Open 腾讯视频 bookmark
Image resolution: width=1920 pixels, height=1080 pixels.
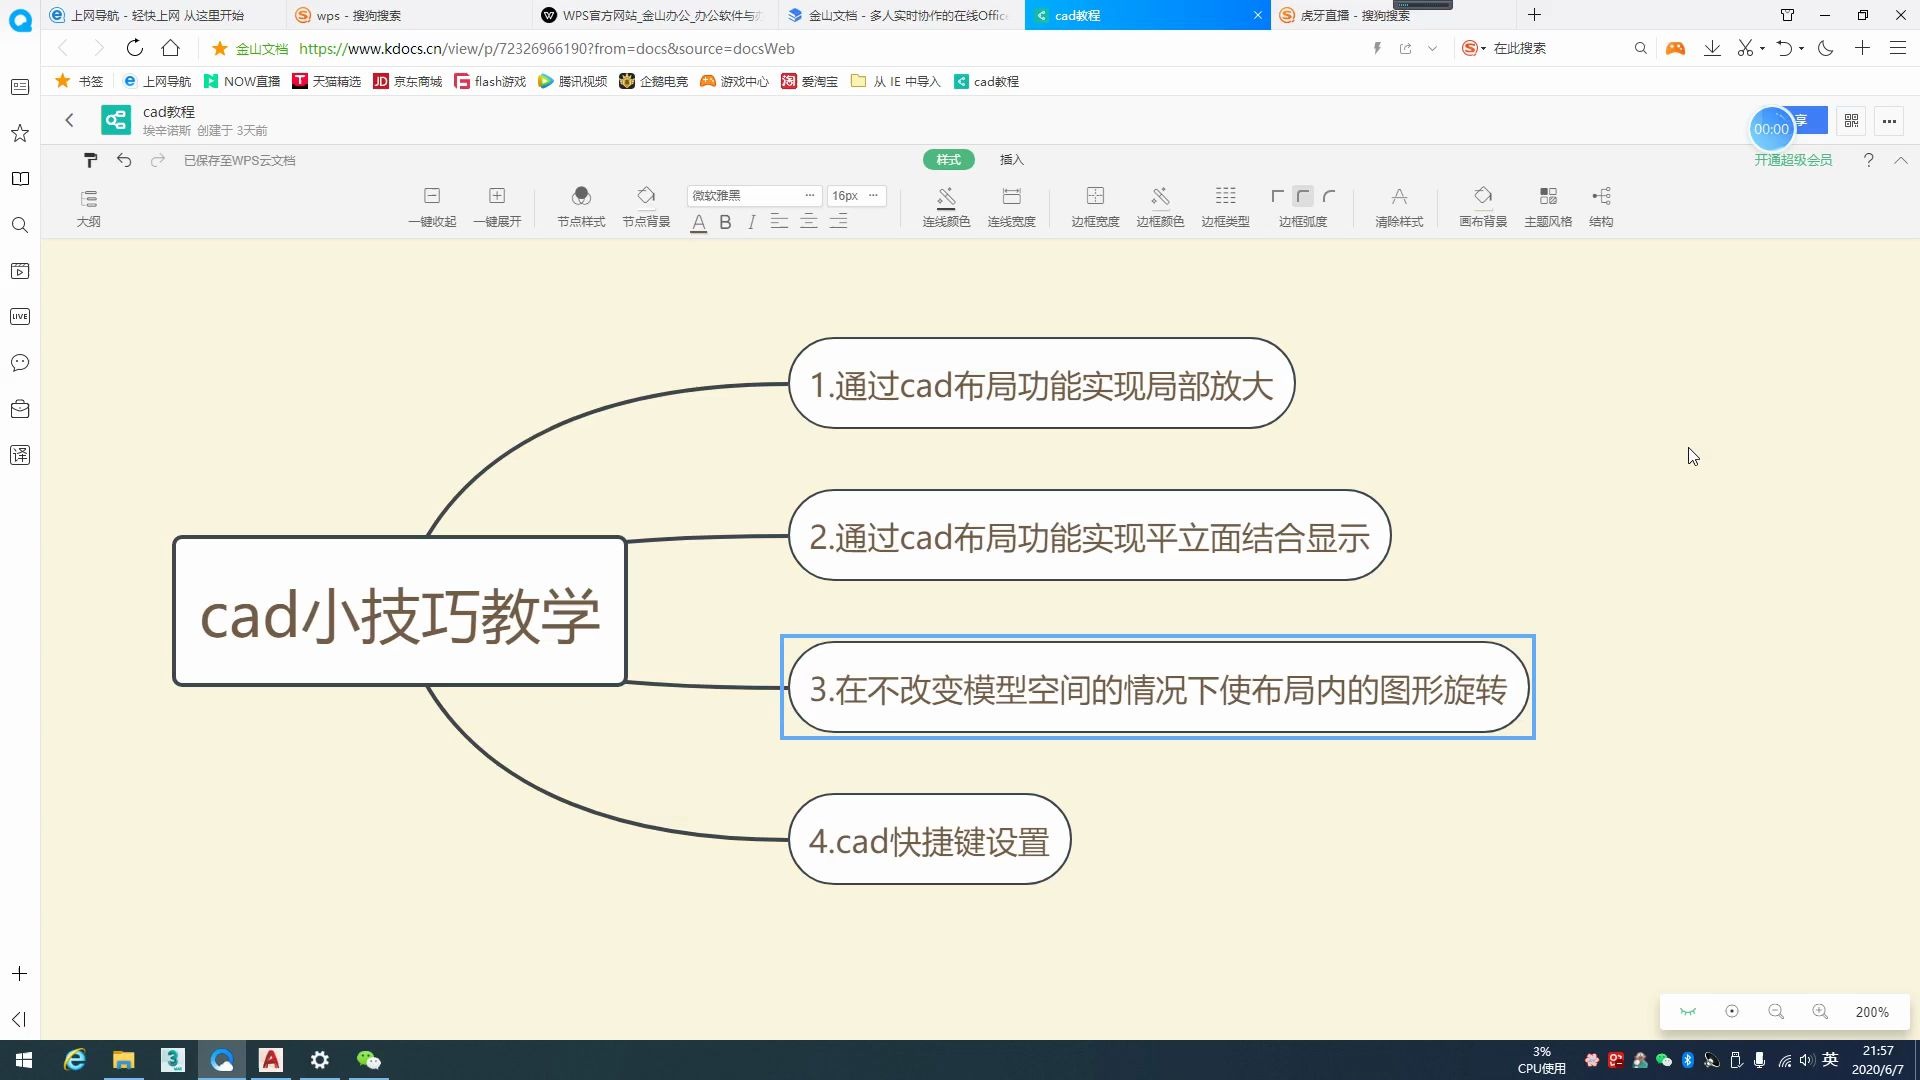pyautogui.click(x=572, y=81)
